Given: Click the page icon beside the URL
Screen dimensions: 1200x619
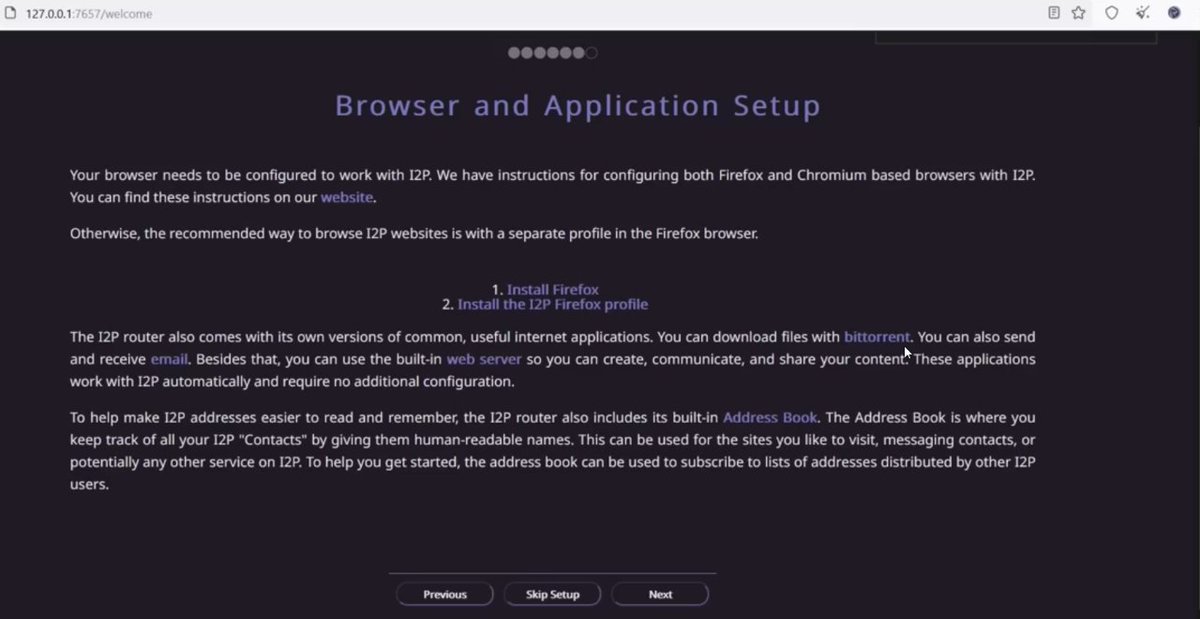Looking at the screenshot, I should click(x=11, y=14).
